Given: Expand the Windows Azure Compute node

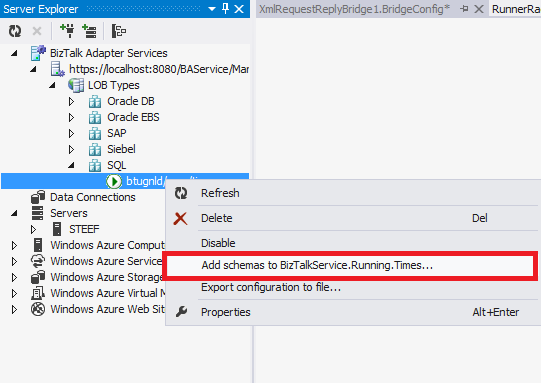Looking at the screenshot, I should tap(14, 245).
